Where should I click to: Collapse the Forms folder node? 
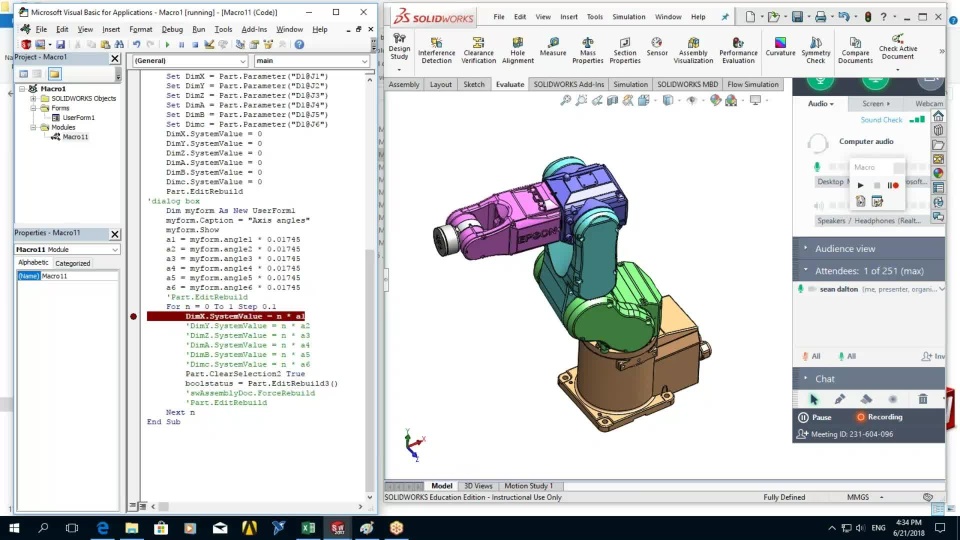[34, 108]
